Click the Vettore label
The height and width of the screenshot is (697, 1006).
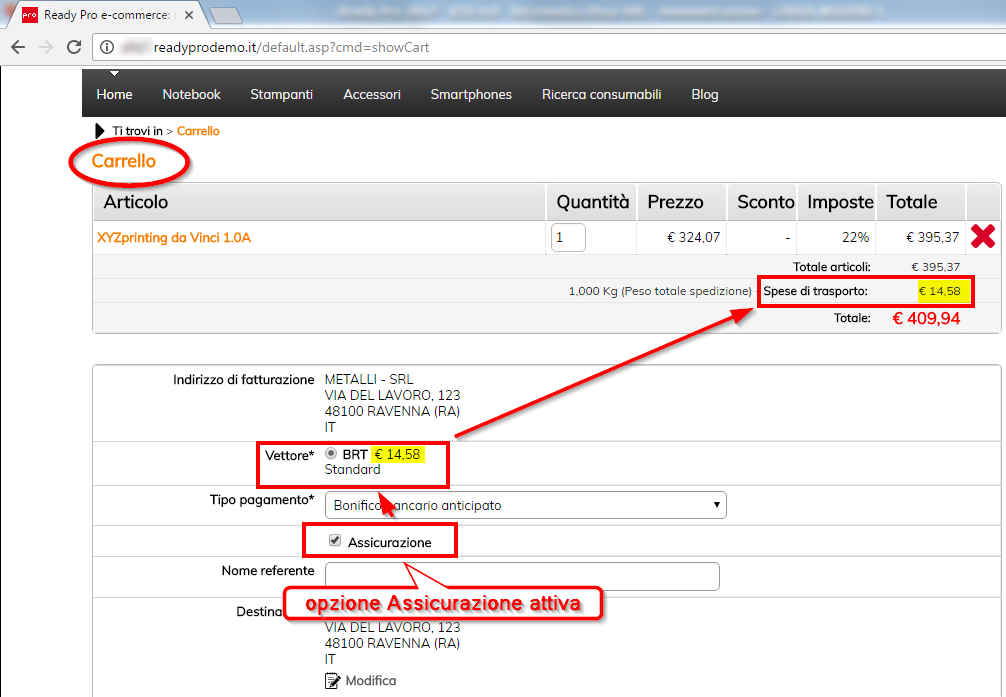pos(289,456)
